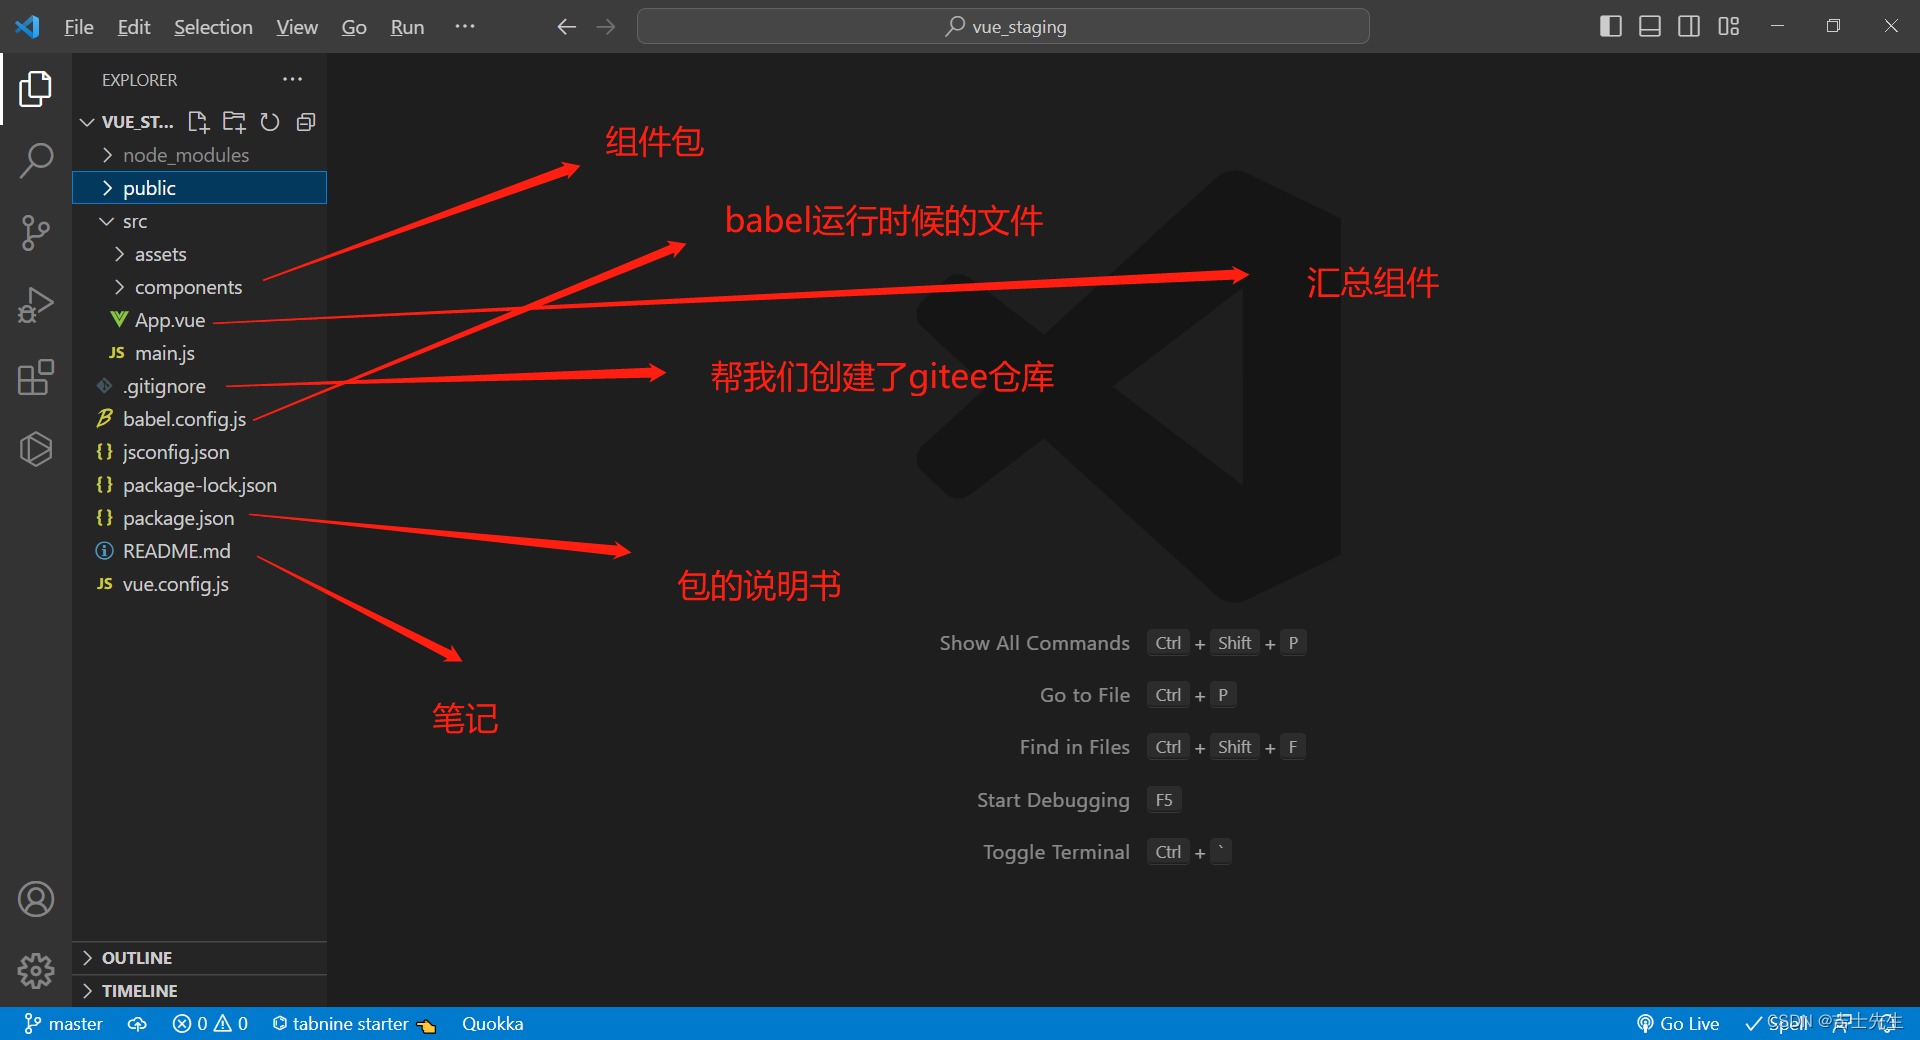Screen dimensions: 1920x1040
Task: Open the hexagon extension icon in activity bar
Action: click(36, 449)
